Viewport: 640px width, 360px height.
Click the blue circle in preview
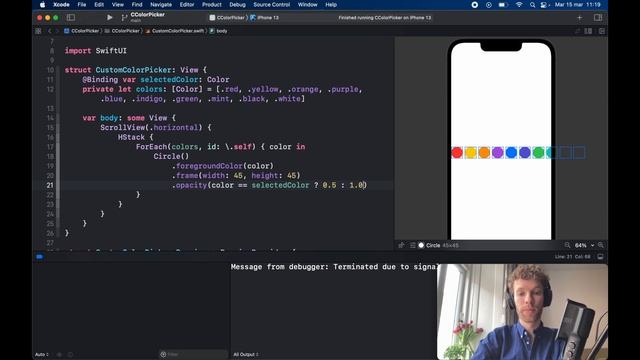511,153
